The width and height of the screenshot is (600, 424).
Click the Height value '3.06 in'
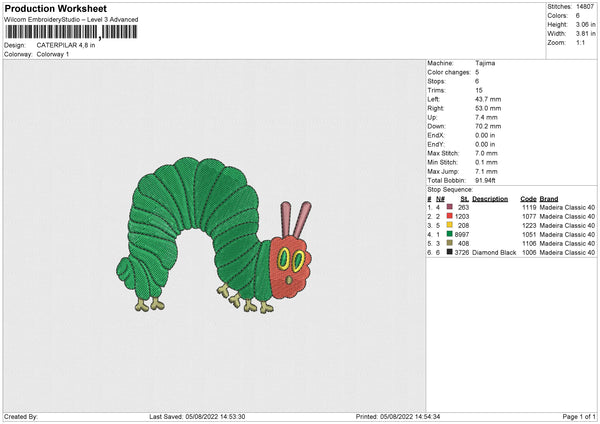pos(585,24)
